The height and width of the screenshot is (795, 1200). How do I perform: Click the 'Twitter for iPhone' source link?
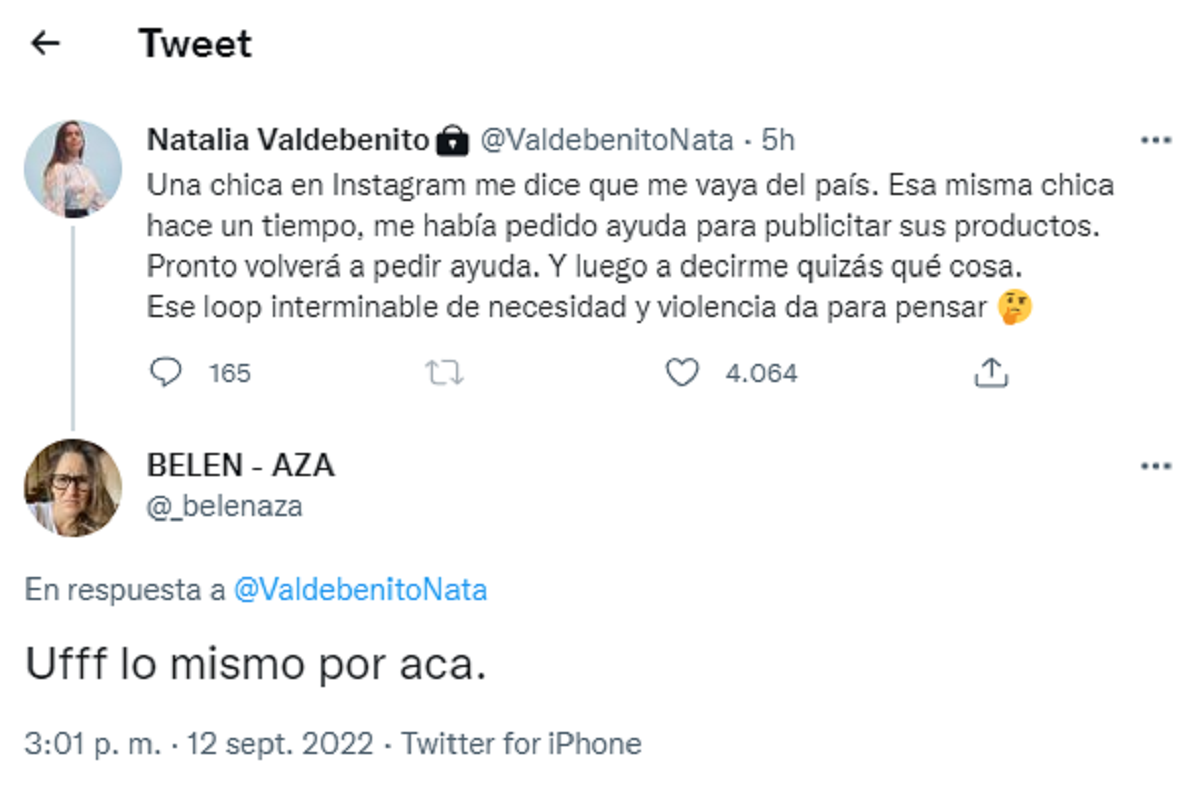coord(521,744)
